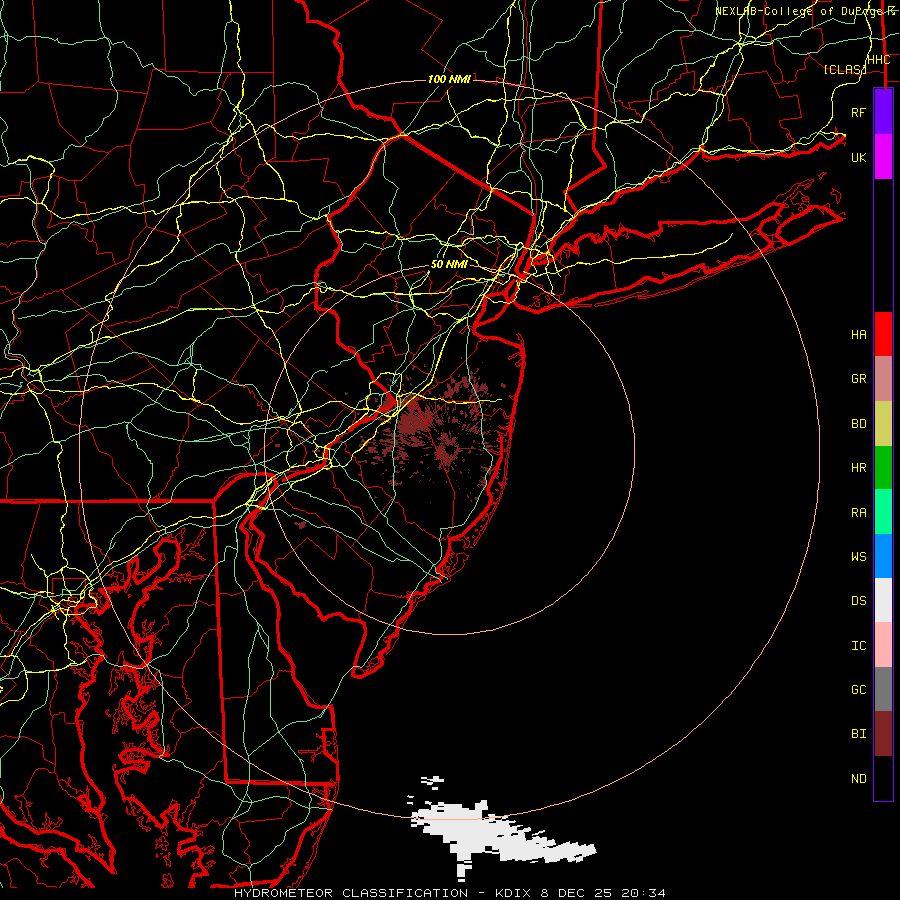Select the 'GR' legend label
Viewport: 900px width, 900px height.
pos(859,379)
